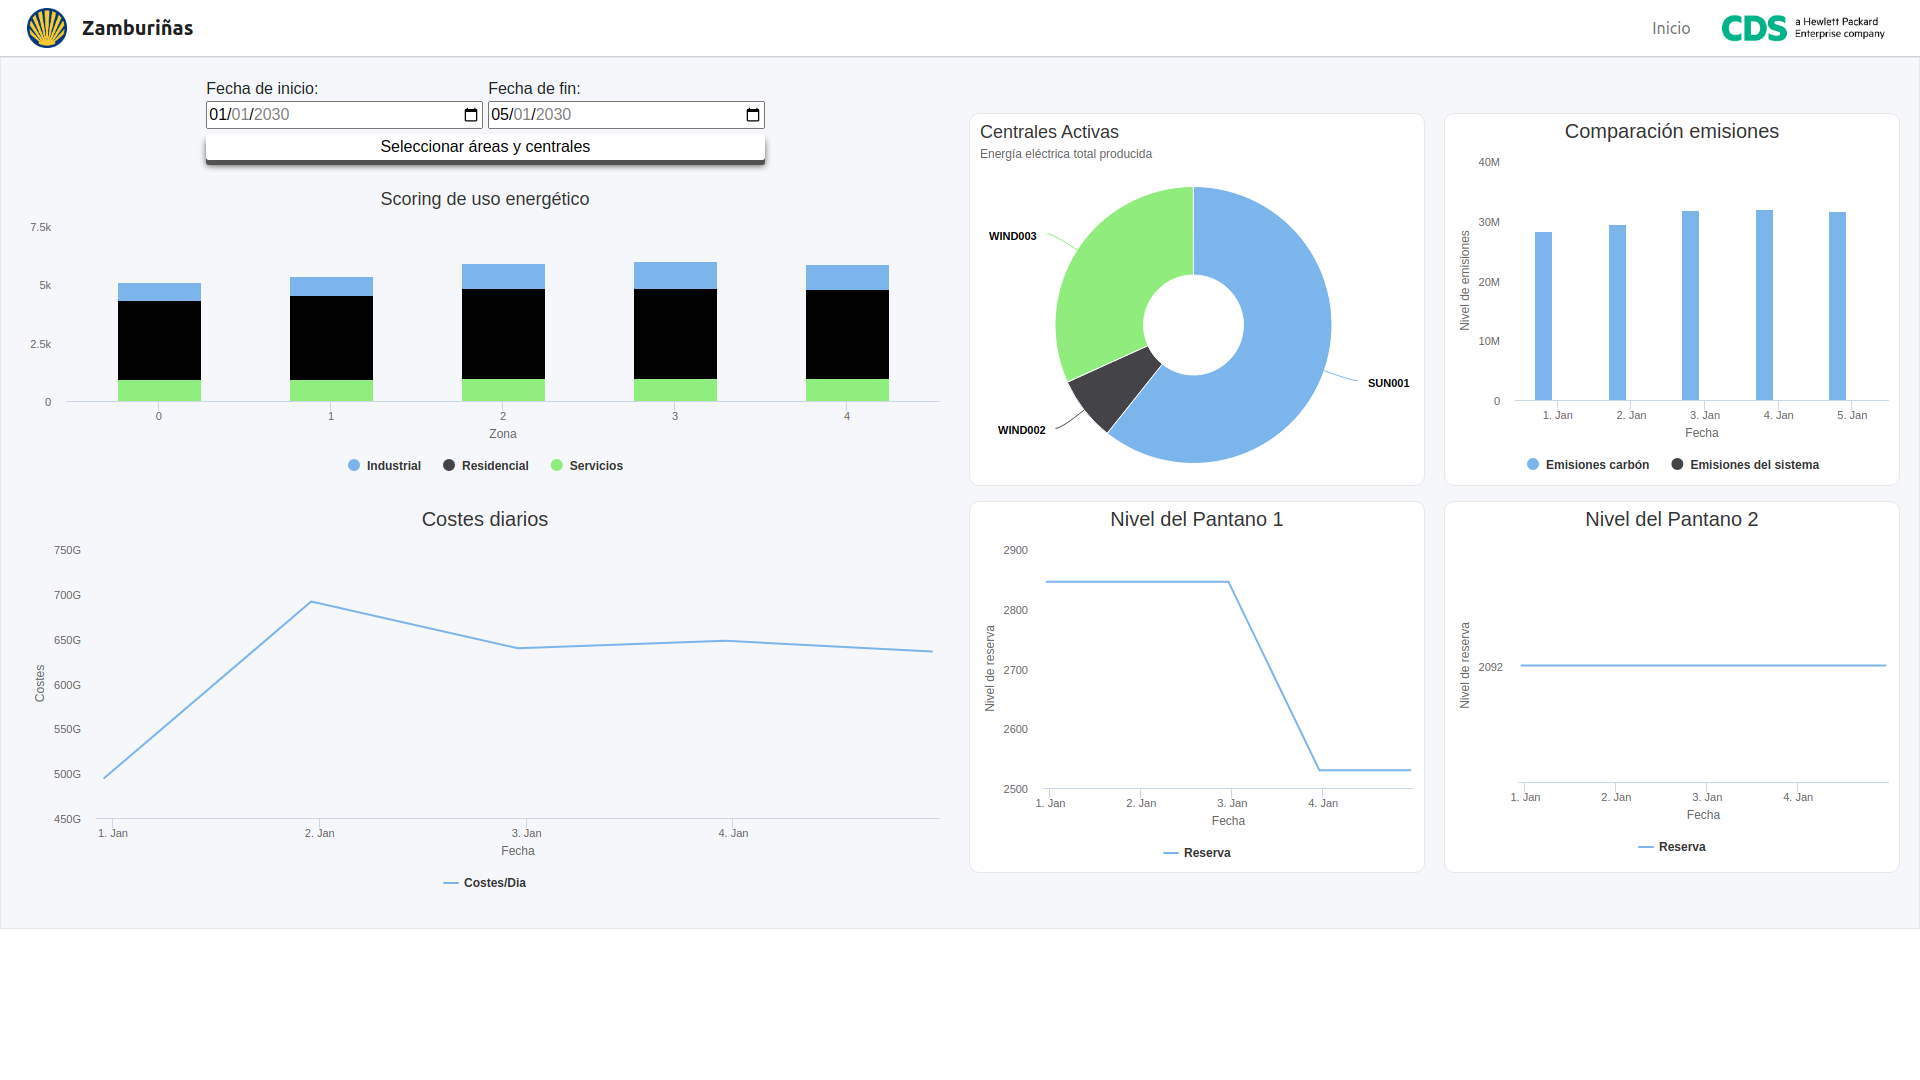Toggle the Residencial series visibility
Screen dimensions: 1920x1080
pos(486,465)
